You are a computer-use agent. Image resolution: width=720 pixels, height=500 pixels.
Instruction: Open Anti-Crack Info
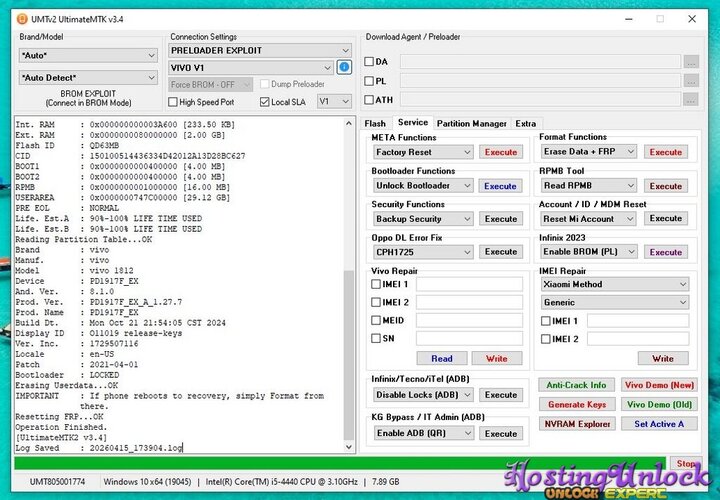point(576,385)
